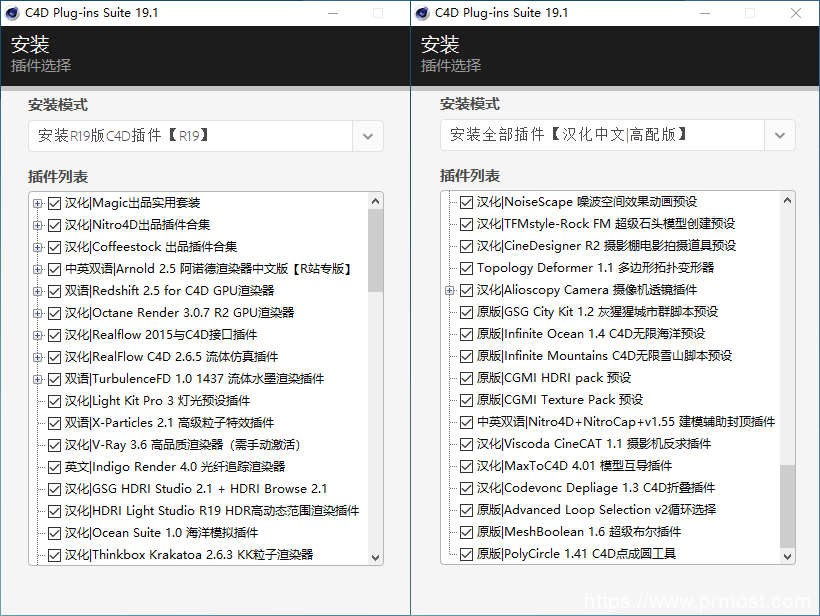Disable the Octane Render 3.0.7 checkbox
Viewport: 820px width, 616px height.
[x=54, y=313]
